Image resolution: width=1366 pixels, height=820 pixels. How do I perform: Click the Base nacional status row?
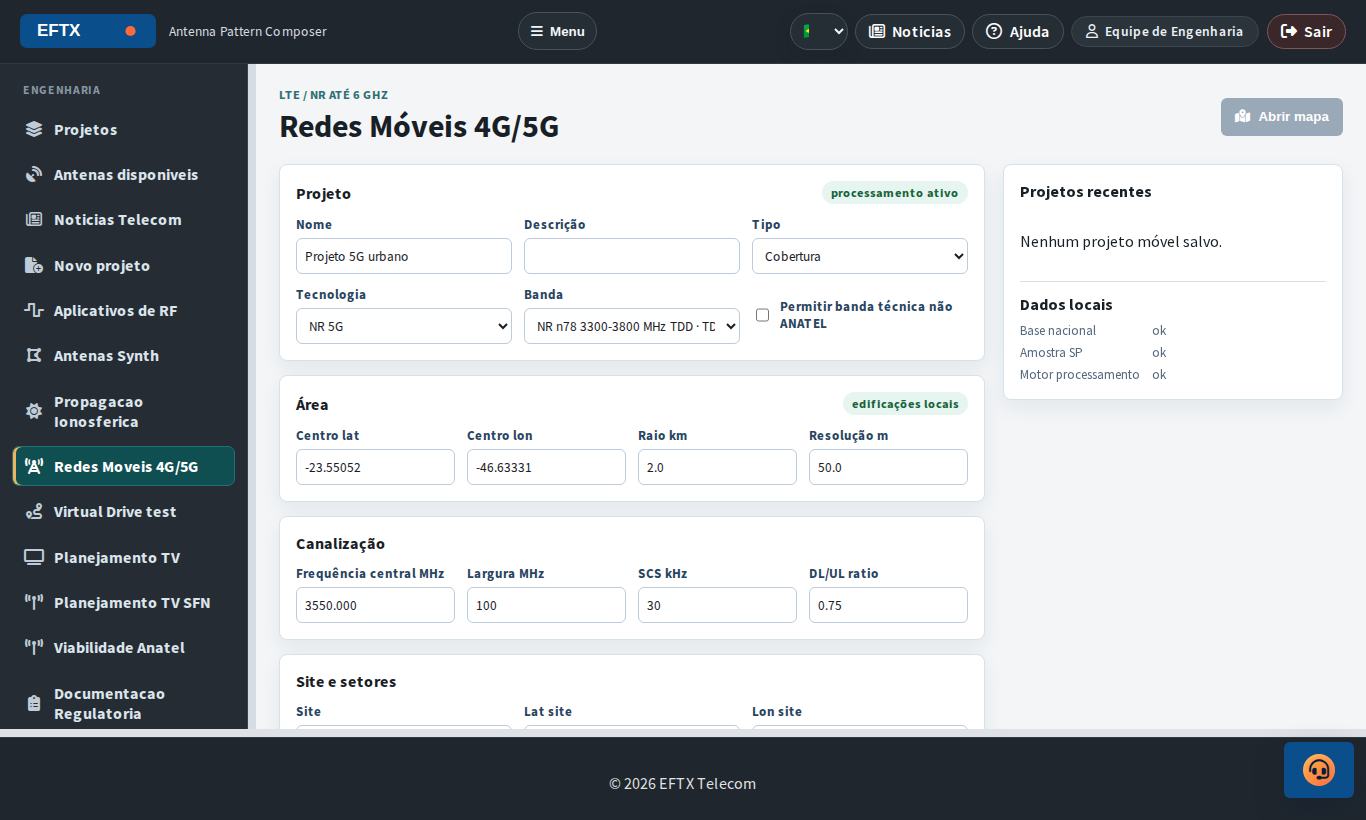point(1173,330)
